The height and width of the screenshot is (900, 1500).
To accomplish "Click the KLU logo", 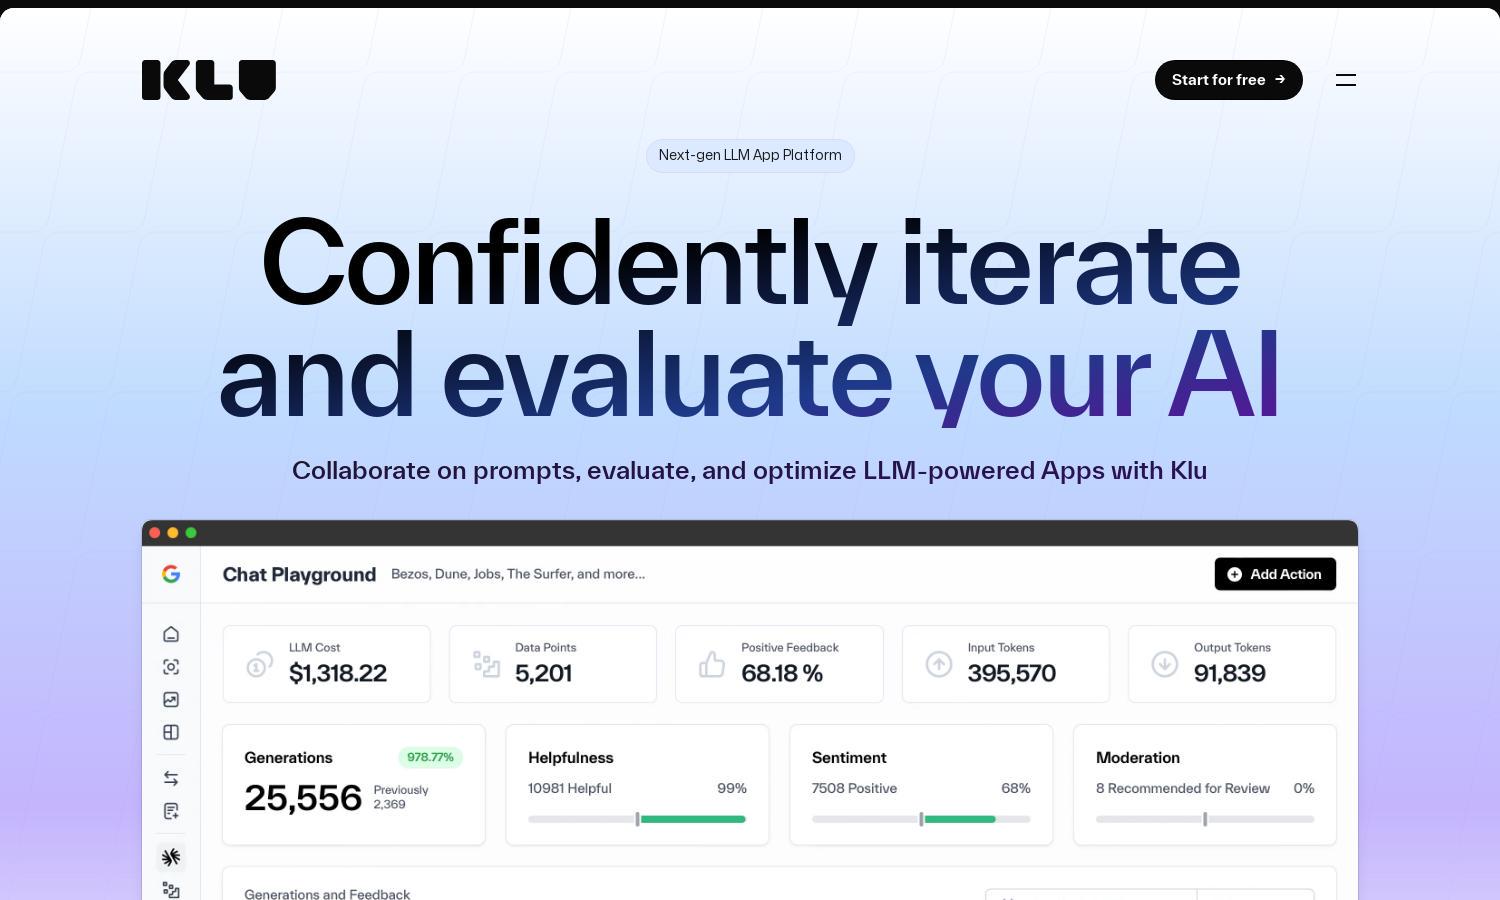I will (209, 80).
